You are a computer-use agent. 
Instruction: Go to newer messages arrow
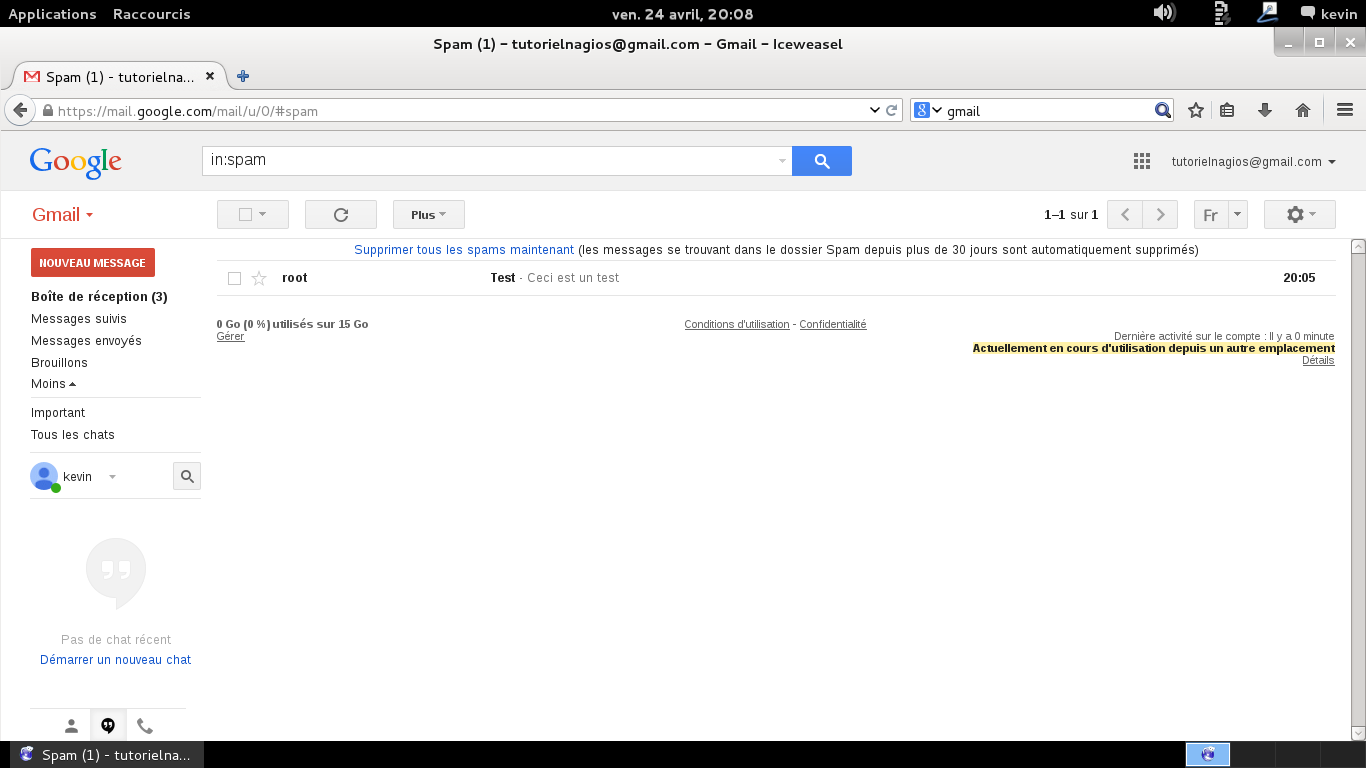1125,215
